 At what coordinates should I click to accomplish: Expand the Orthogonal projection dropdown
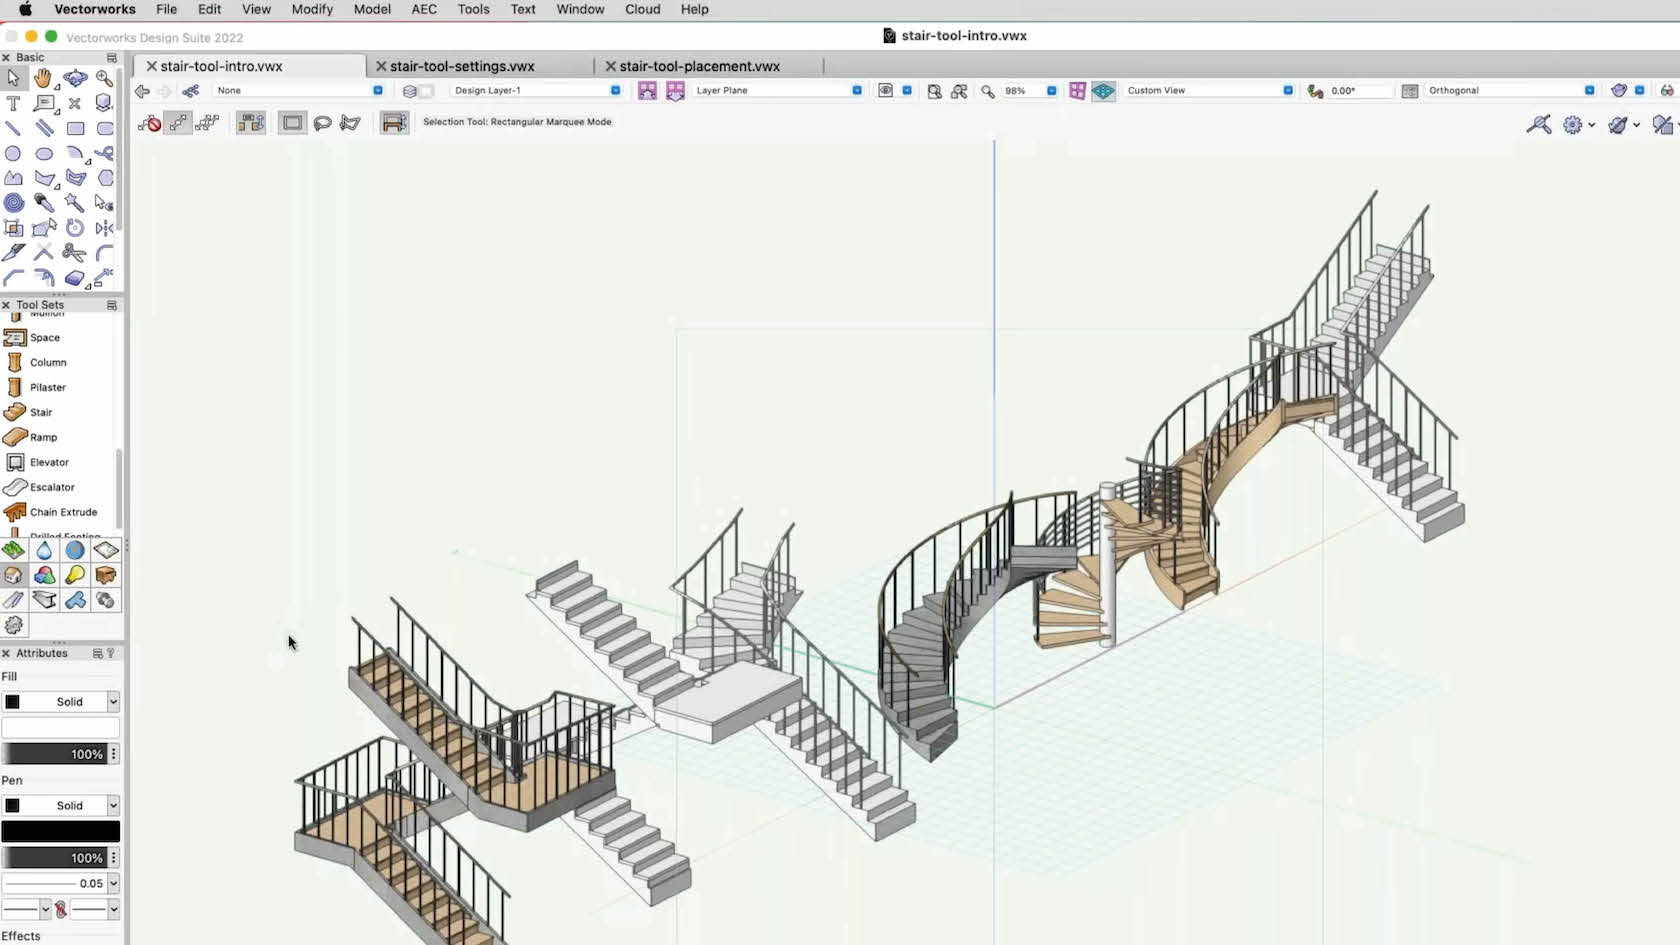pyautogui.click(x=1591, y=90)
